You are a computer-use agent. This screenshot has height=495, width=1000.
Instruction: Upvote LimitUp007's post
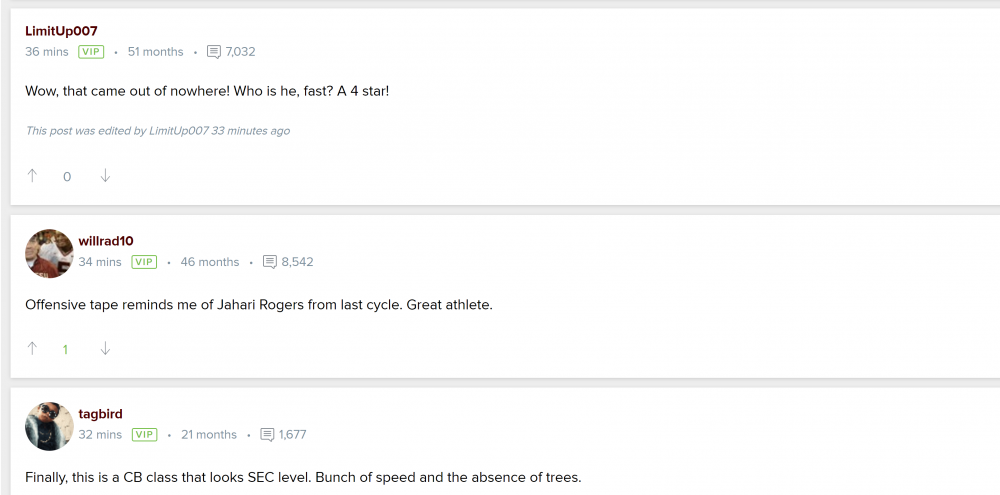click(32, 176)
